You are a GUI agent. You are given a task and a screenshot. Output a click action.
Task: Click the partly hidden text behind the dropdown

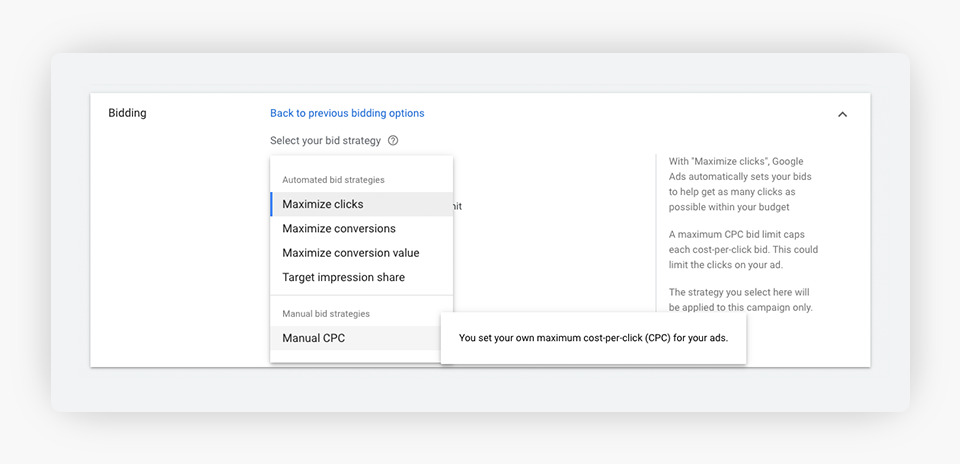coord(457,206)
